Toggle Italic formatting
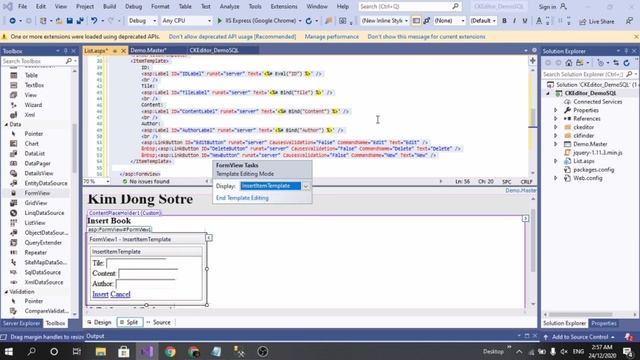This screenshot has width=640, height=360. point(514,21)
